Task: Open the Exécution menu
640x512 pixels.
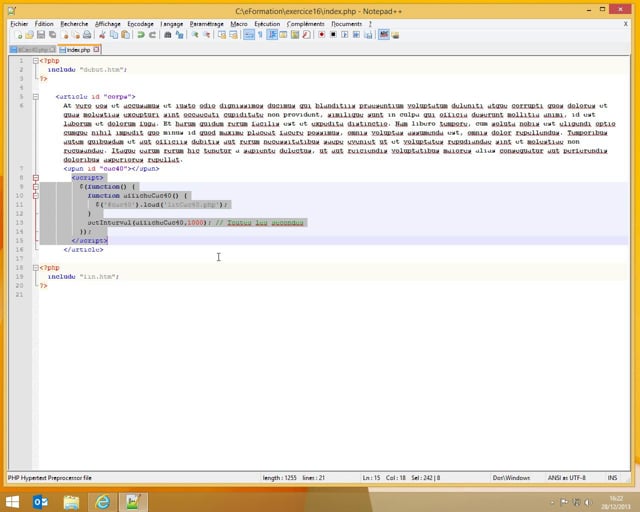Action: coord(267,24)
